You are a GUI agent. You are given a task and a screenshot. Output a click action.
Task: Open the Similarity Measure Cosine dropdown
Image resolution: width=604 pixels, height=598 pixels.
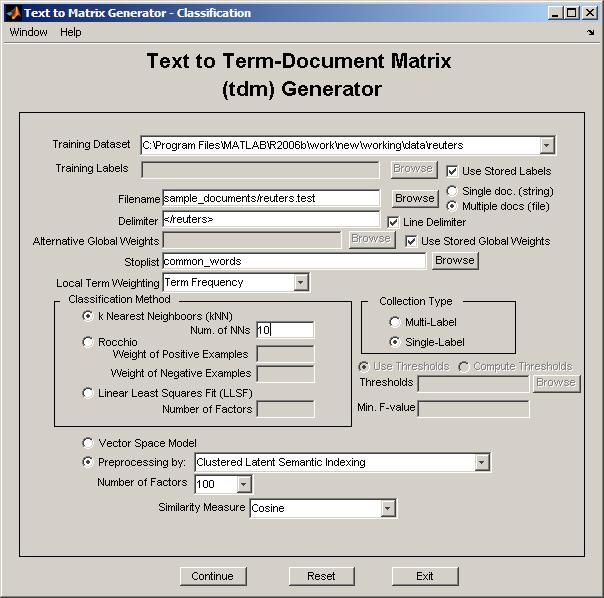[x=388, y=508]
